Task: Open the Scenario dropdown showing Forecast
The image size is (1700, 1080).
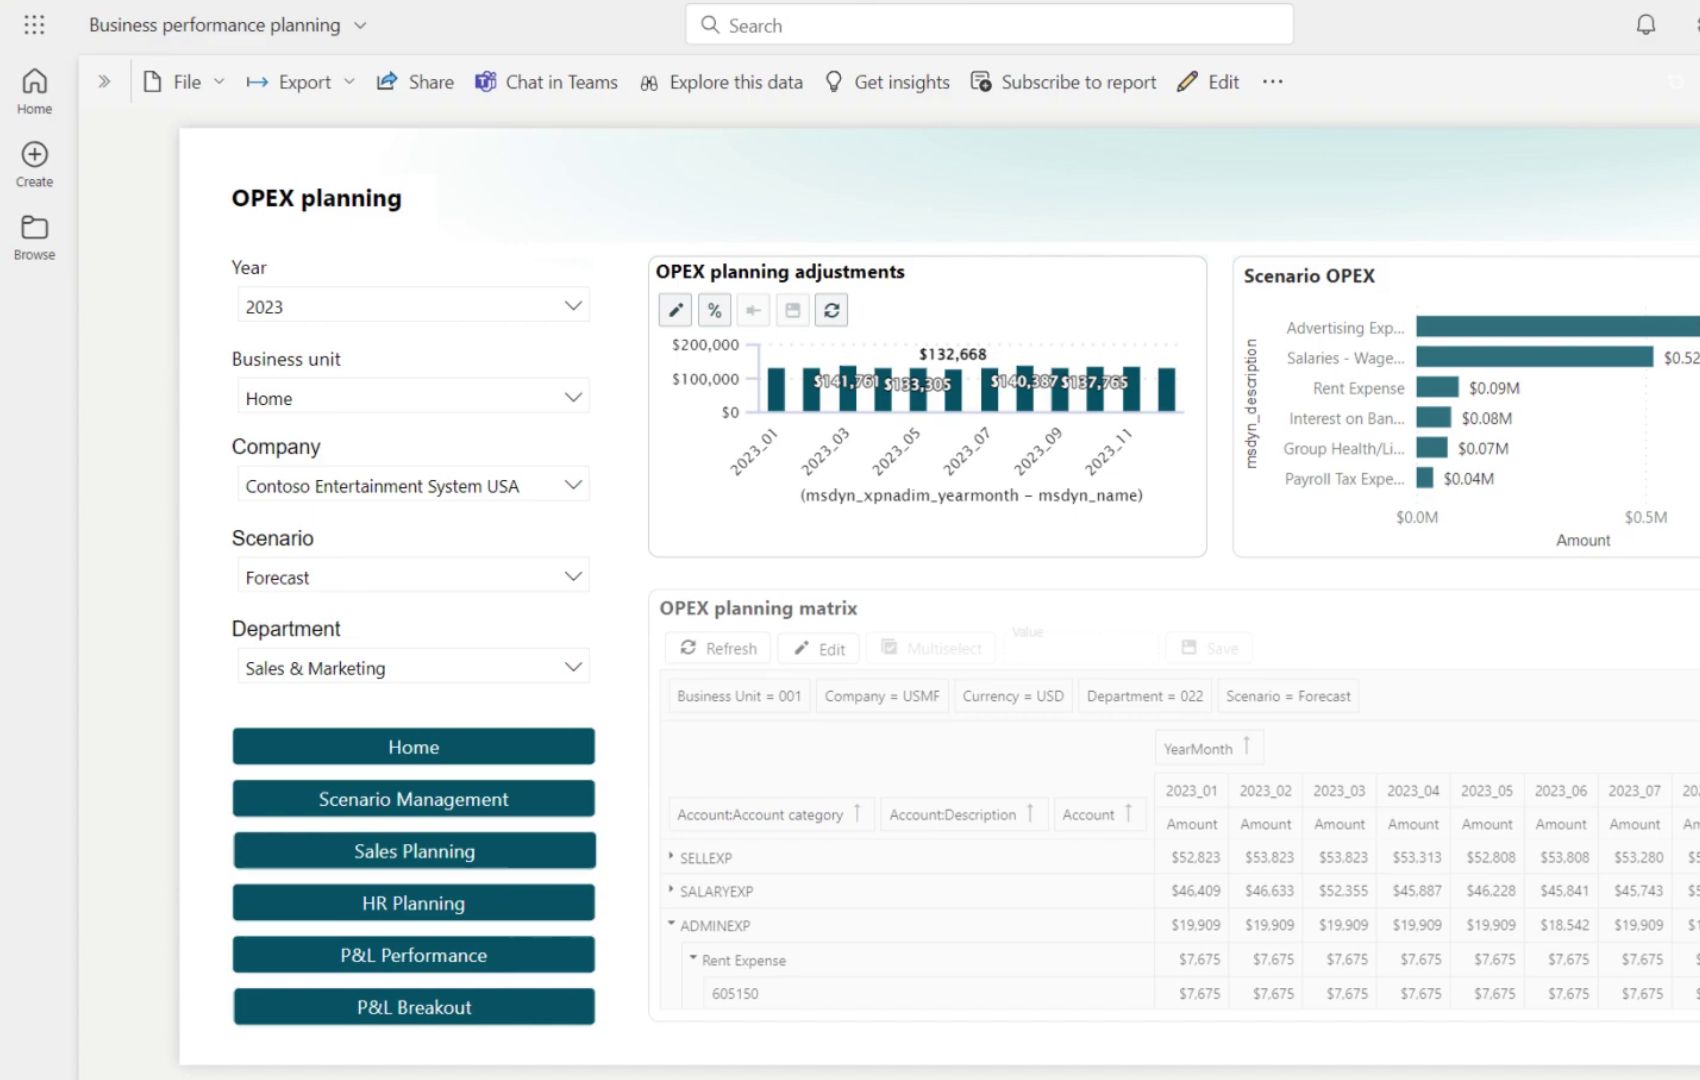Action: (412, 577)
